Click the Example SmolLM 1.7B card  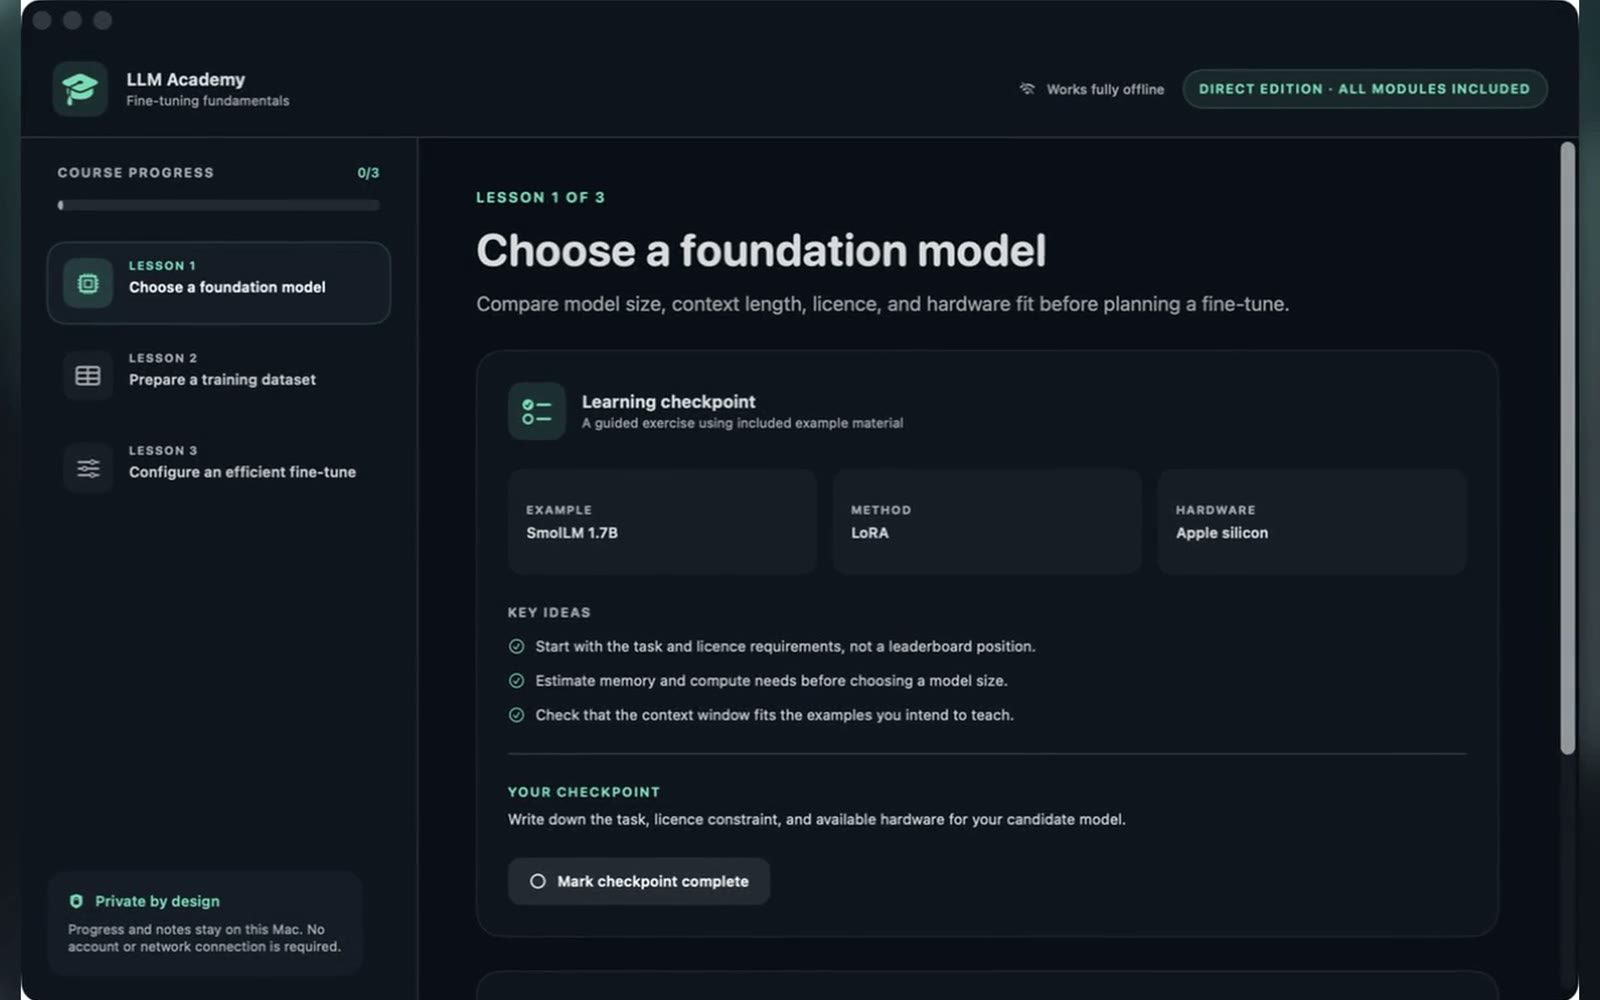pos(662,521)
